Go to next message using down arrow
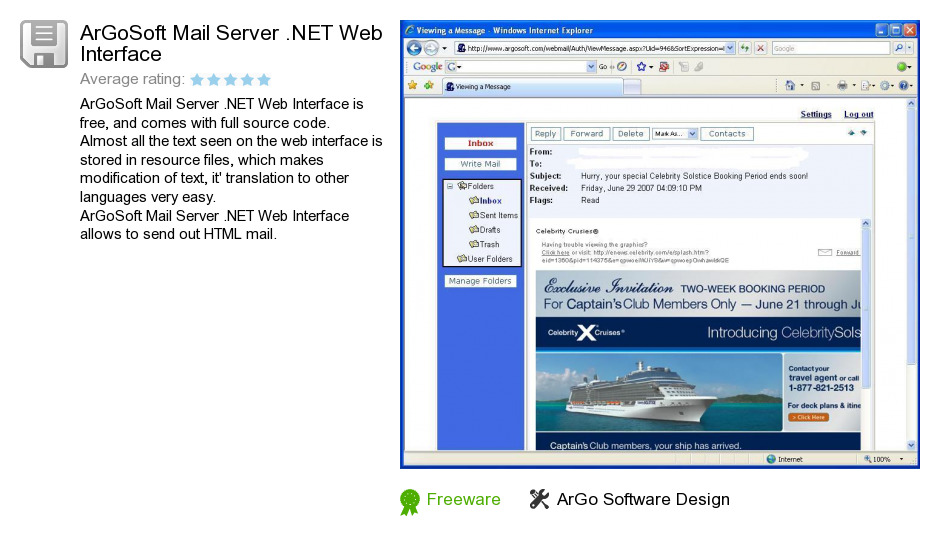Screen dimensions: 940x546 pos(863,132)
